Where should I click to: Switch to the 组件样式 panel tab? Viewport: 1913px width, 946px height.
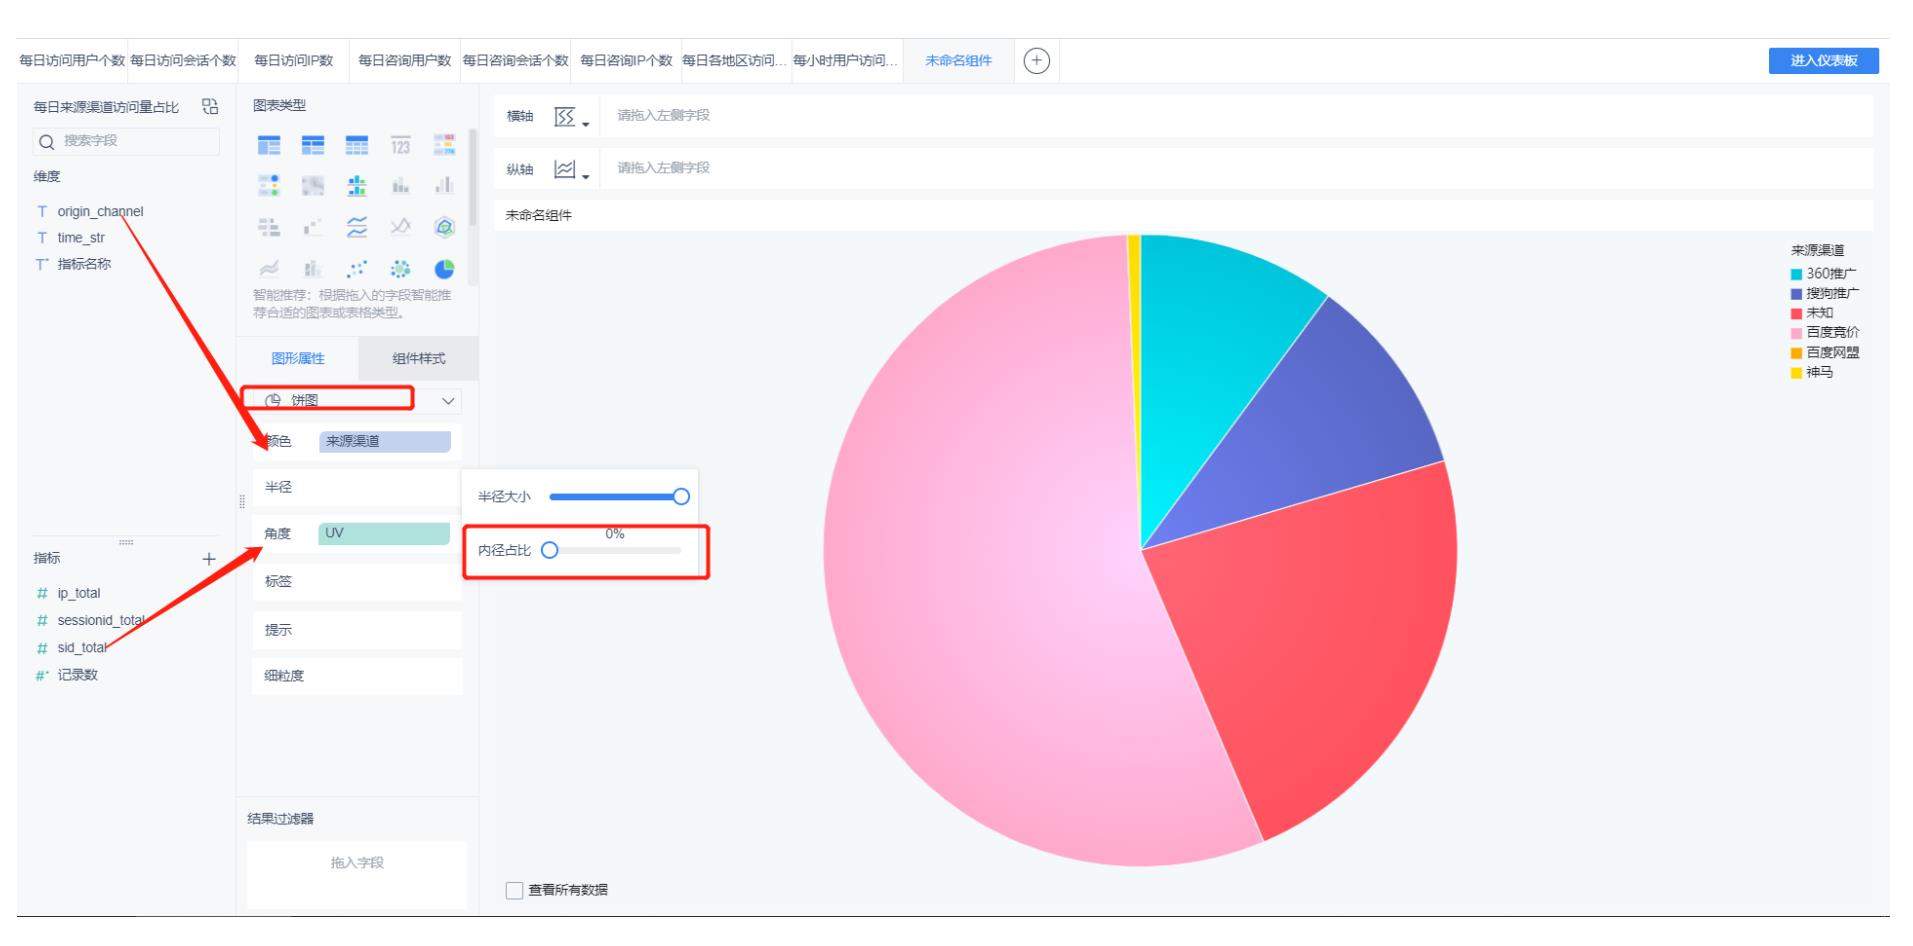(x=419, y=359)
